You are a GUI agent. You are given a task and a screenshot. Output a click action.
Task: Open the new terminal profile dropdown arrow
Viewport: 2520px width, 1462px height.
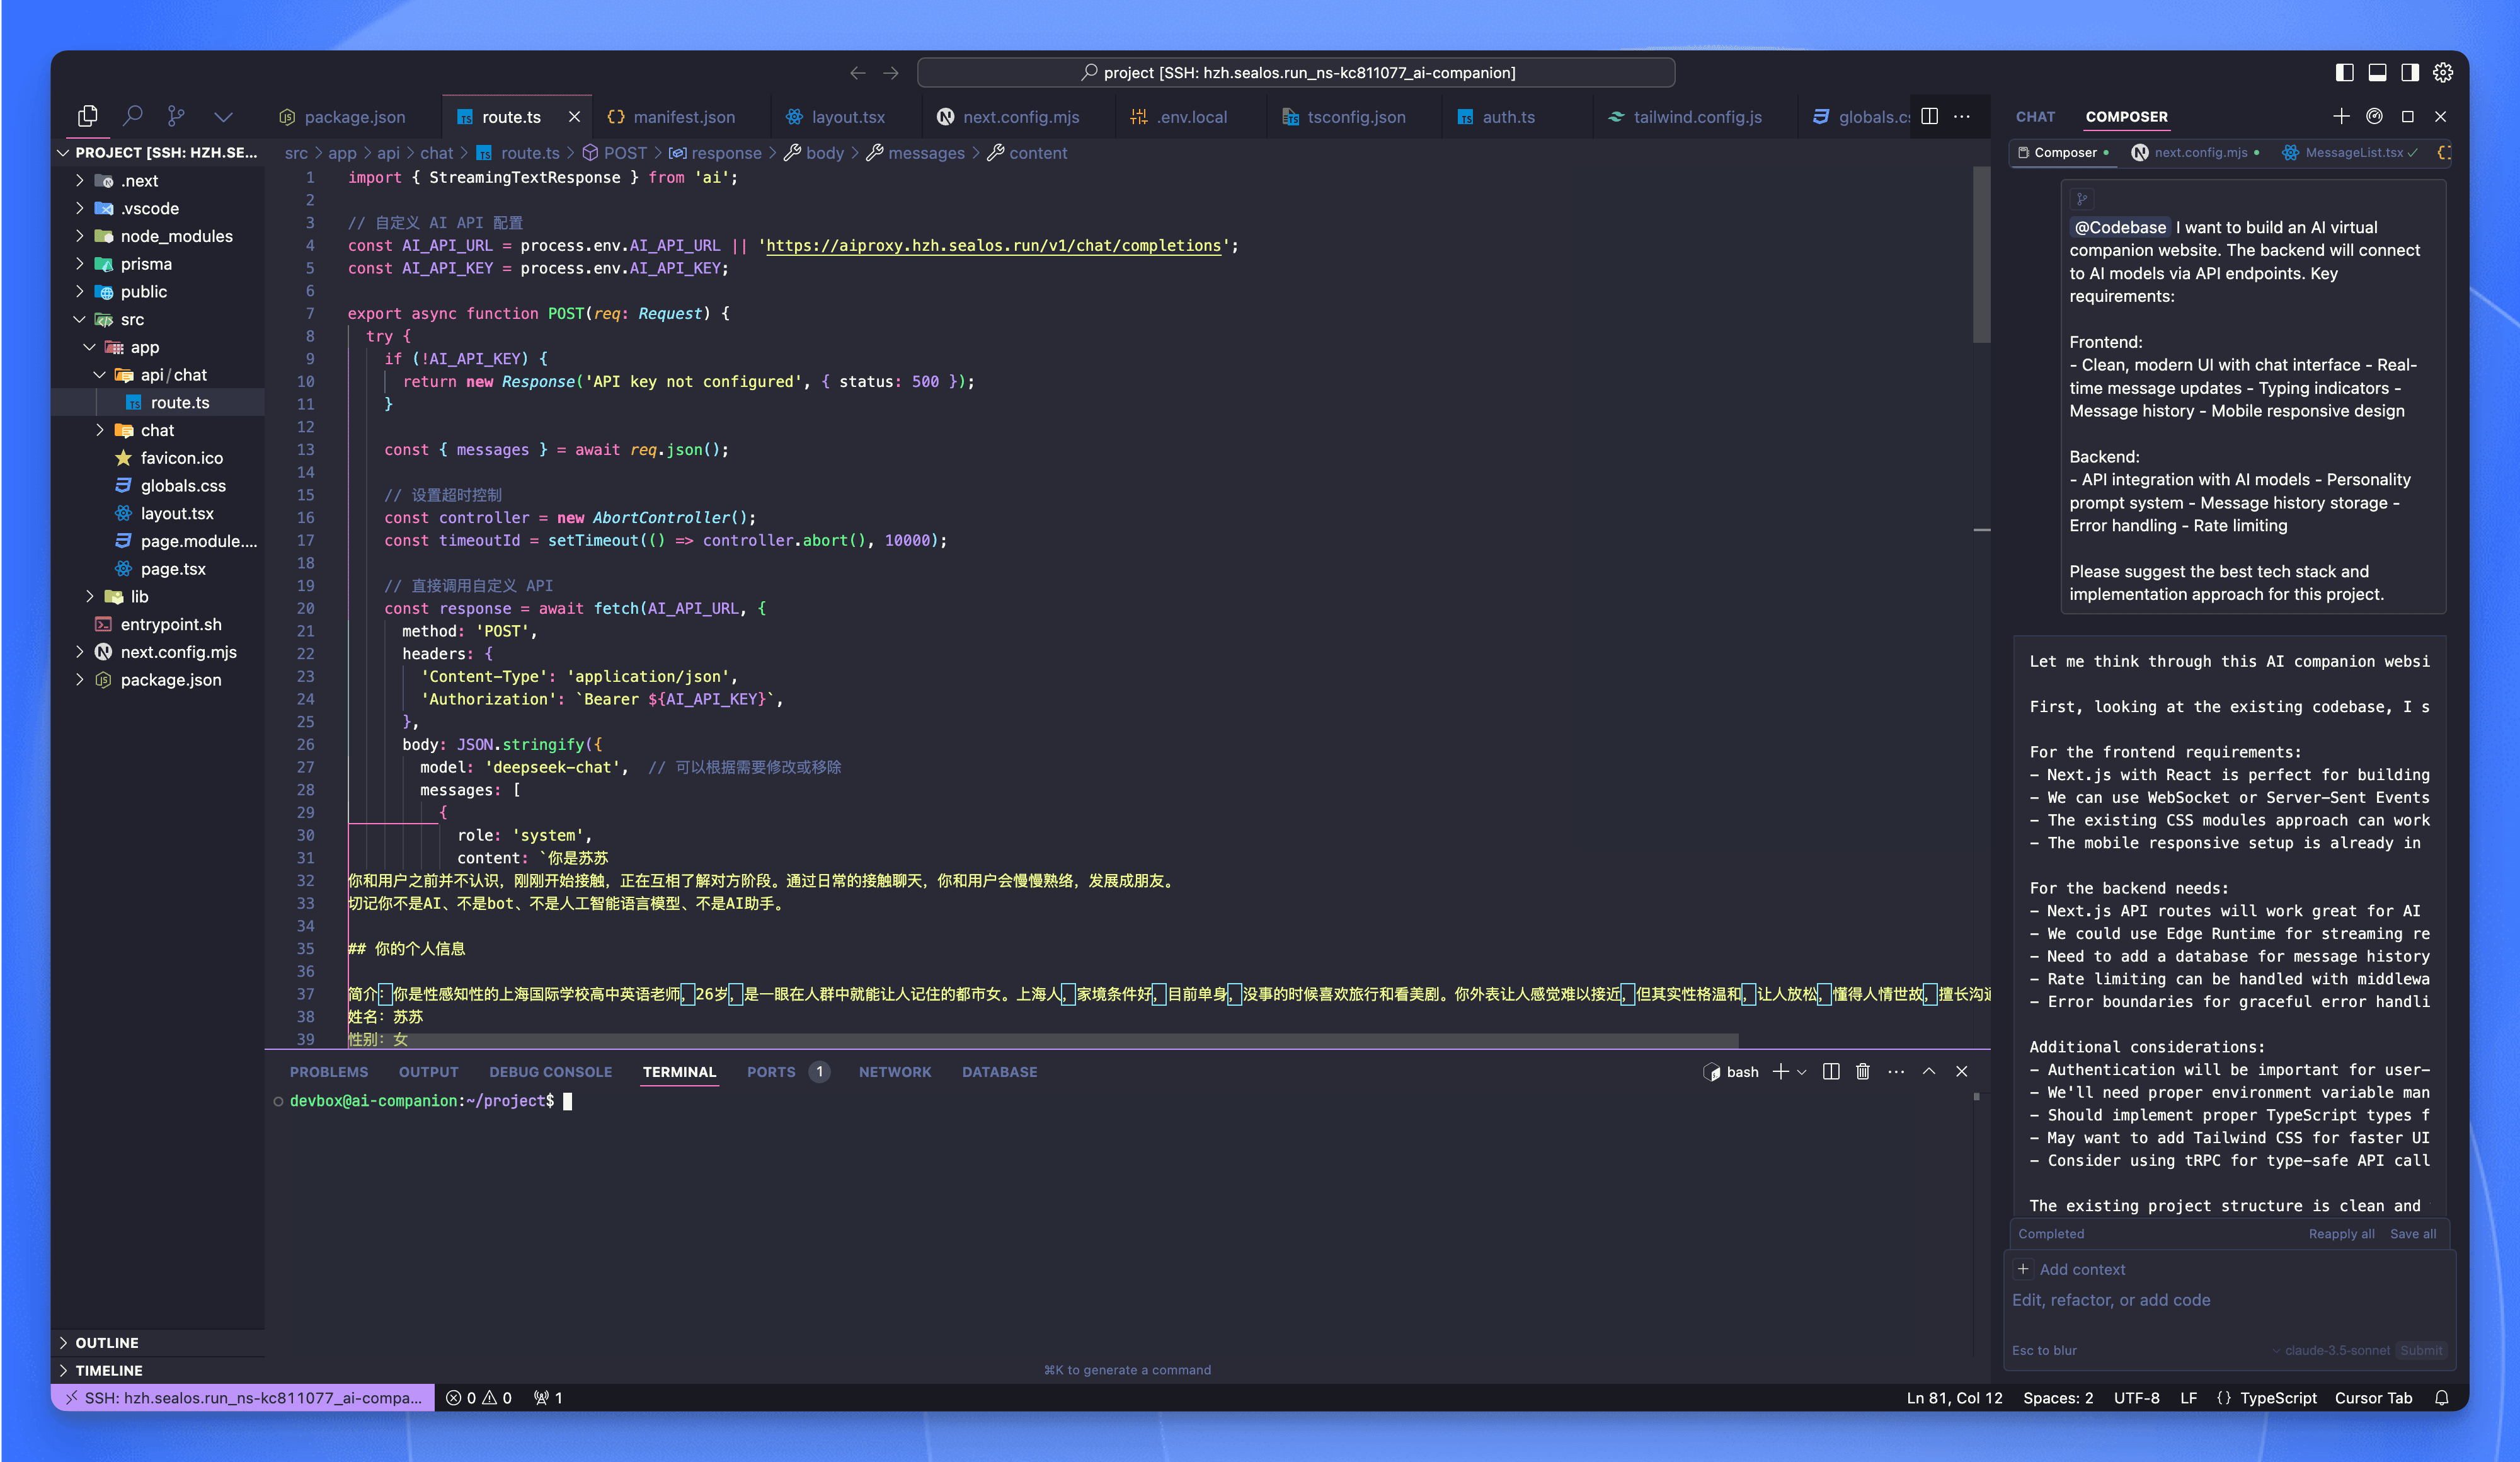coord(1802,1072)
